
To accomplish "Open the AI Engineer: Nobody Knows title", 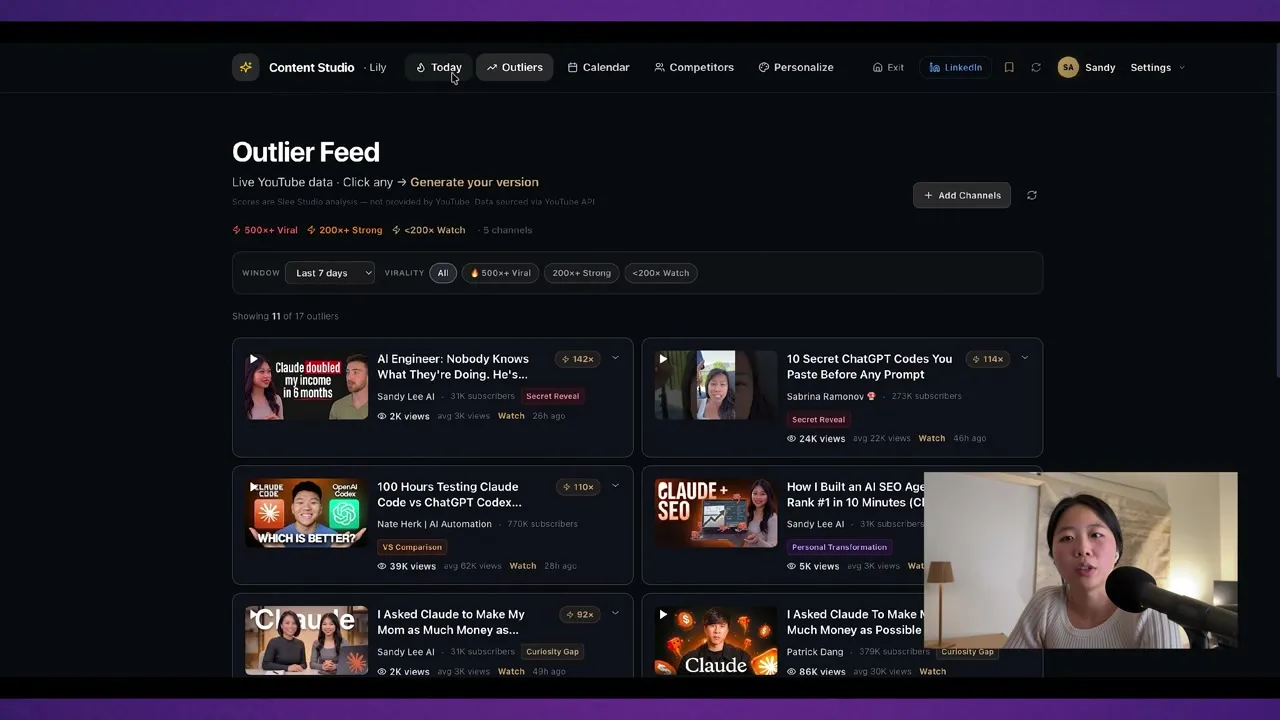I will [452, 367].
